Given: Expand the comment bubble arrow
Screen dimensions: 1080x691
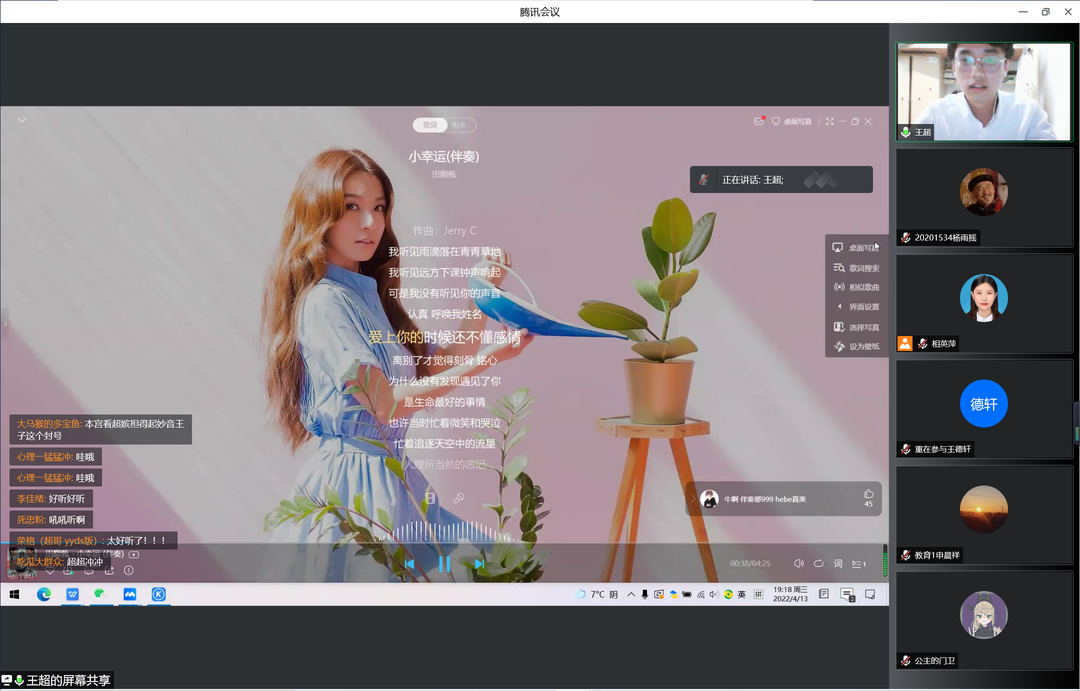Looking at the screenshot, I should [693, 499].
